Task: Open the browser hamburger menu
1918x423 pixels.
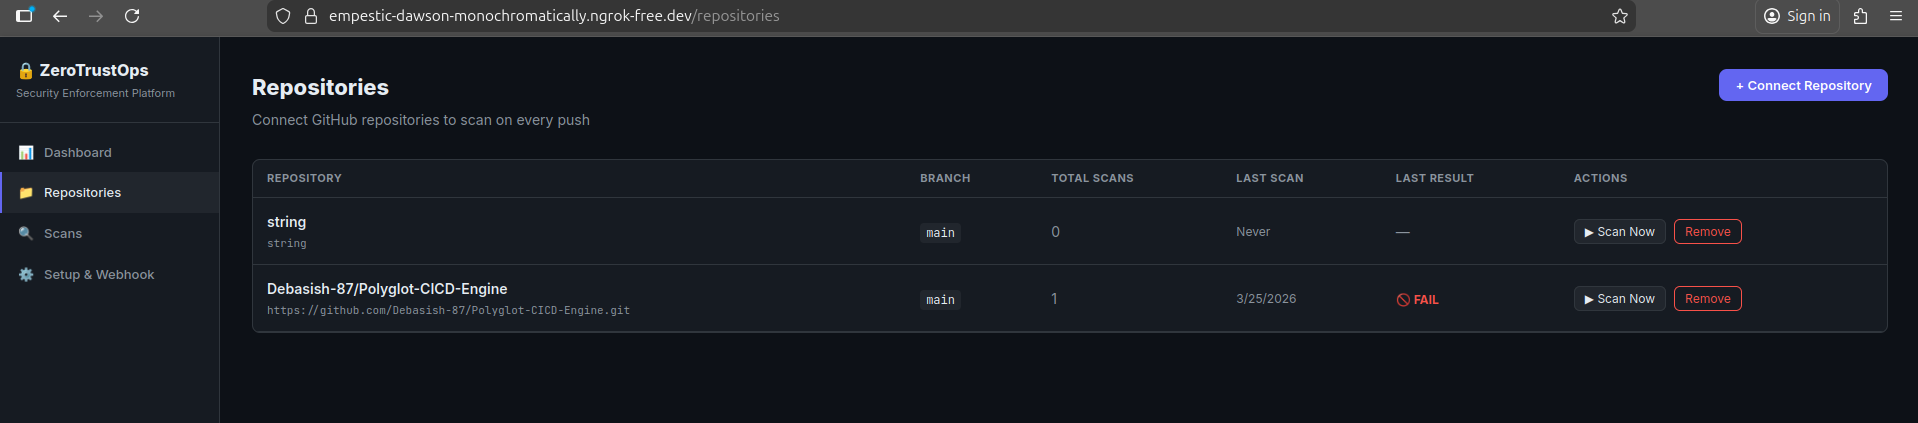Action: 1896,16
